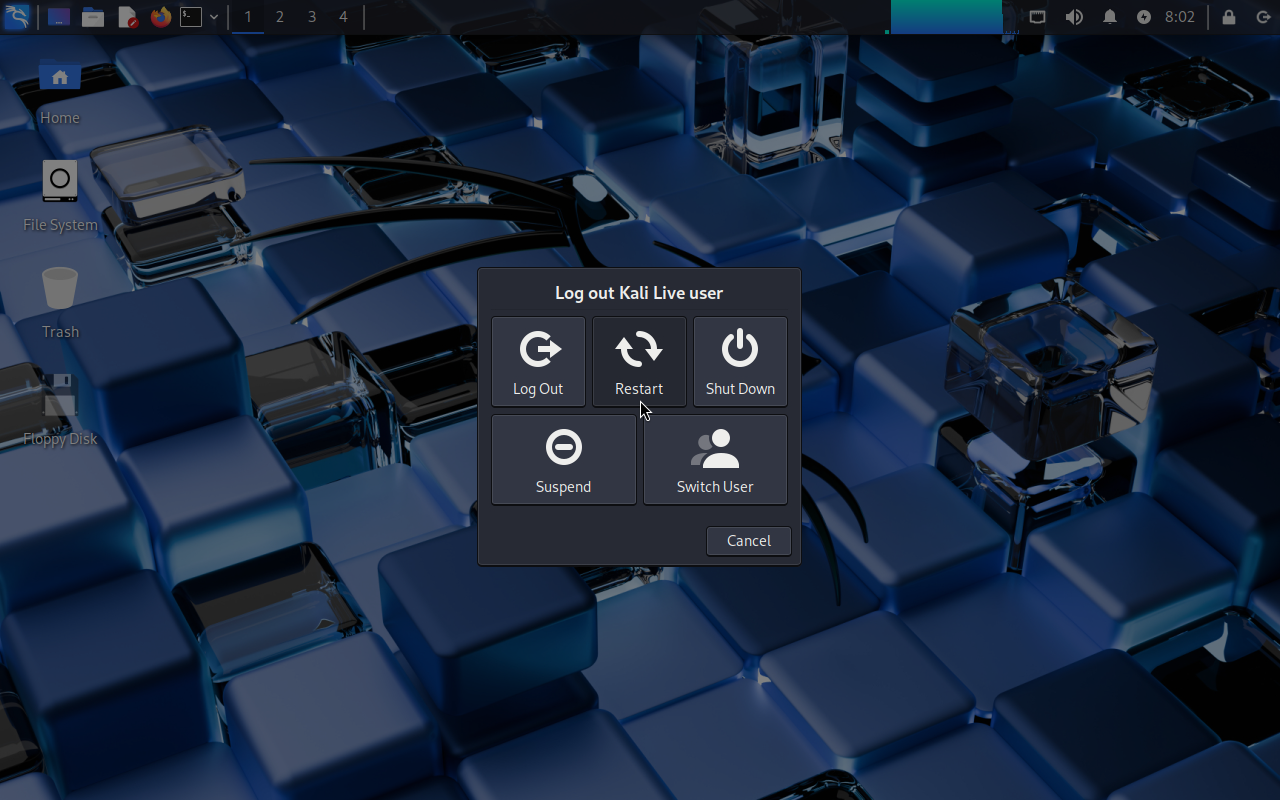The image size is (1280, 800).
Task: Select the Suspend option
Action: [x=563, y=459]
